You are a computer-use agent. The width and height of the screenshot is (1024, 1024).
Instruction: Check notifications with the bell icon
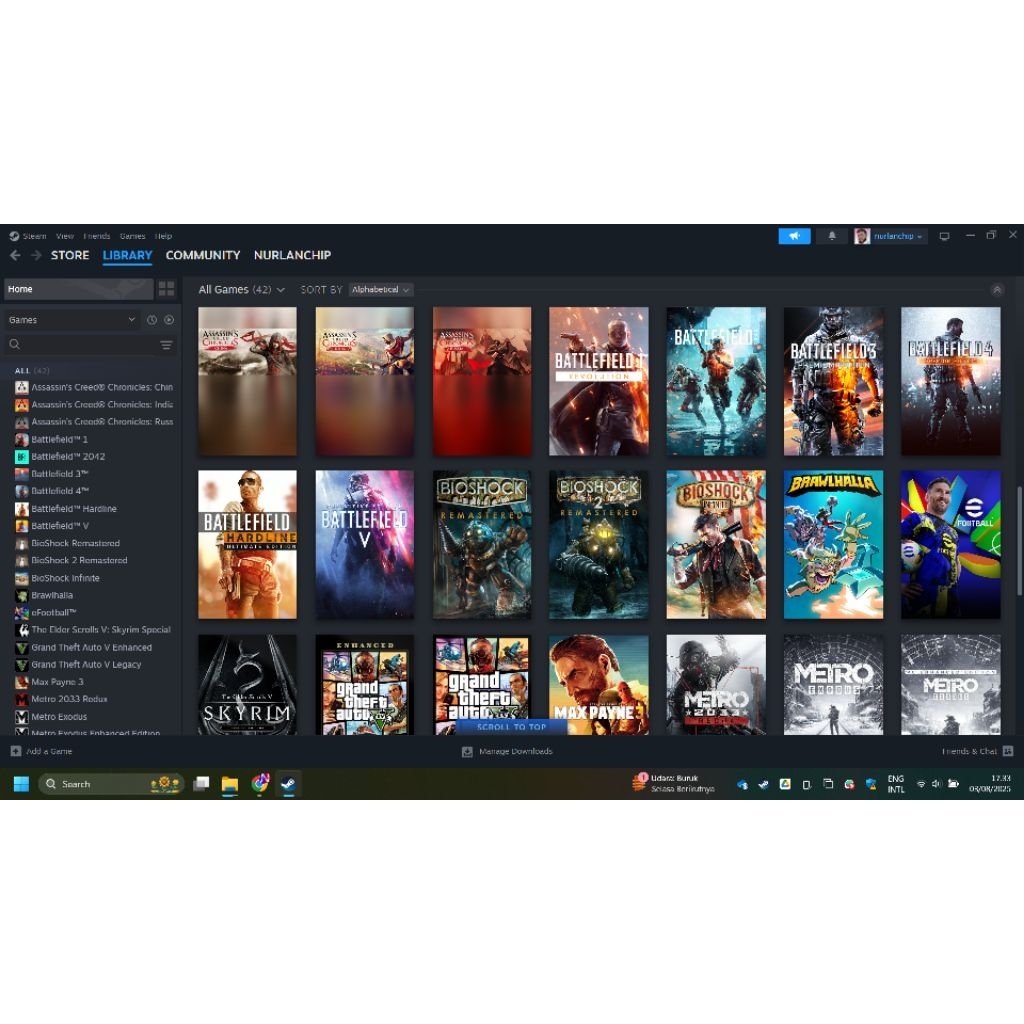click(x=832, y=236)
